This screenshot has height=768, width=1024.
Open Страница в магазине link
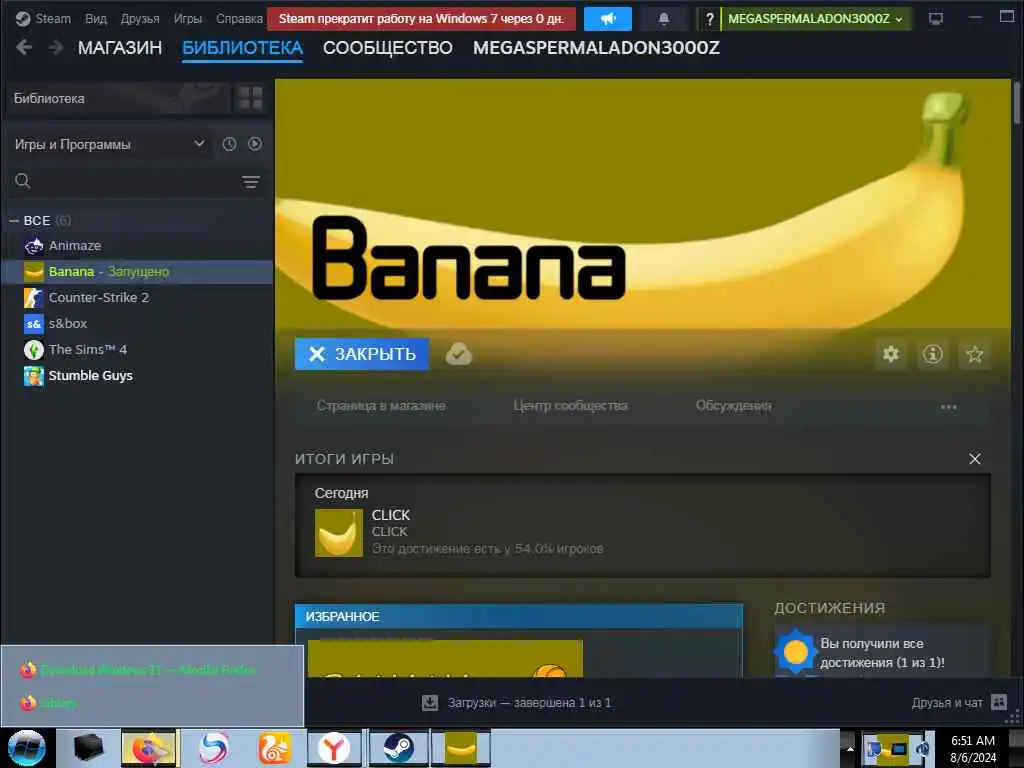point(381,406)
